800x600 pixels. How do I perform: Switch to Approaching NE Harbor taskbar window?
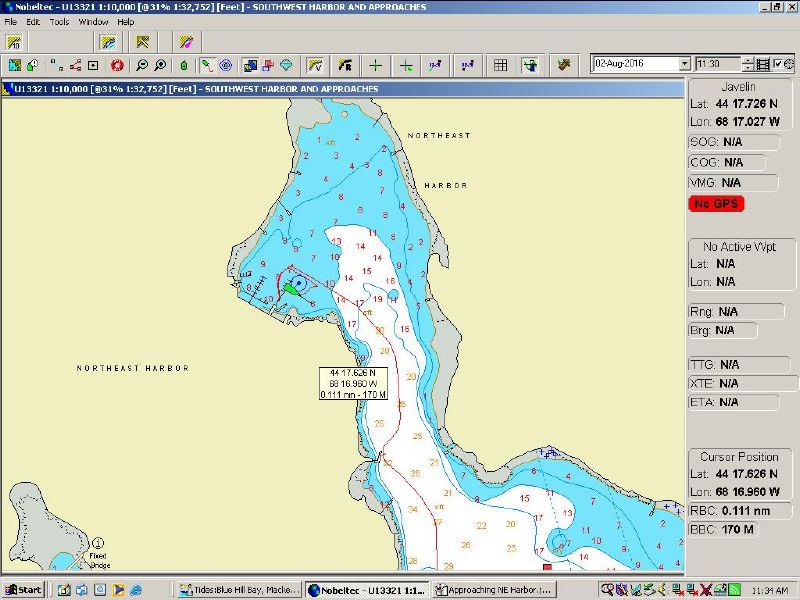tap(494, 589)
